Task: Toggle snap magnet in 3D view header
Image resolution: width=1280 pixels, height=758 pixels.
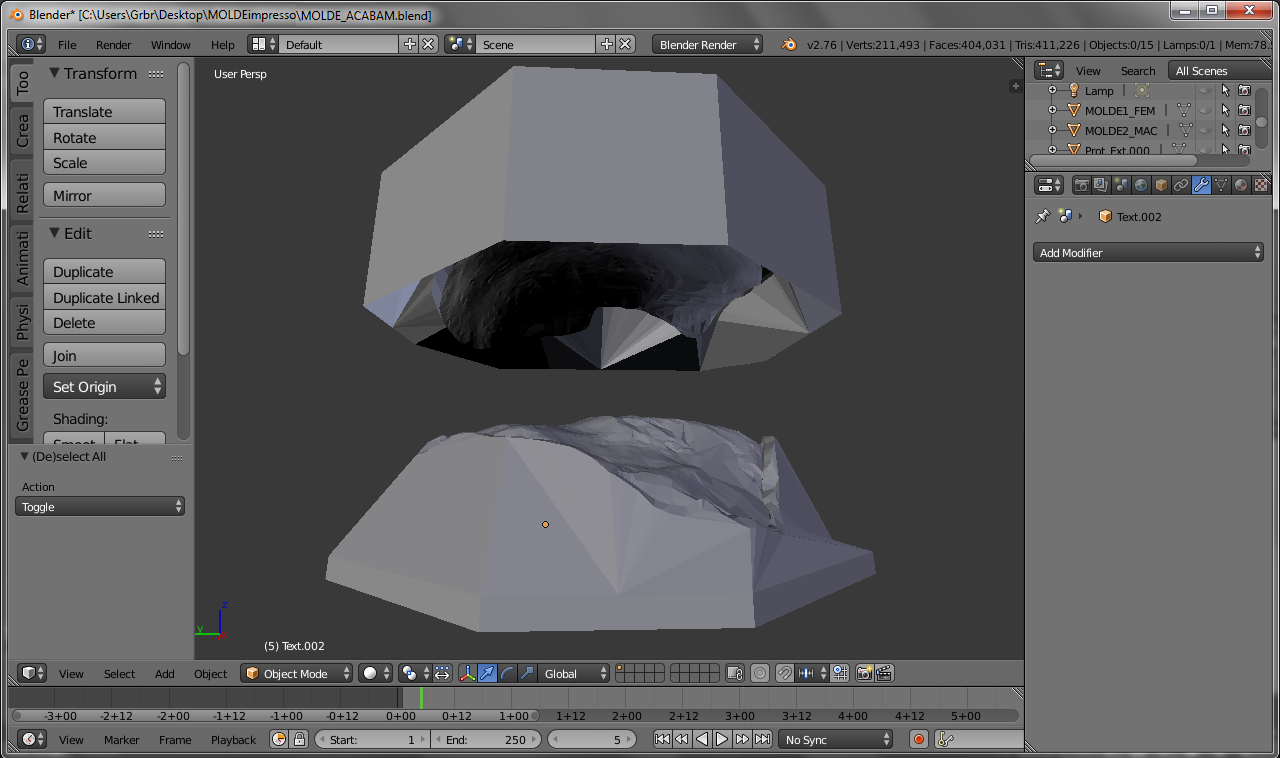Action: 785,673
